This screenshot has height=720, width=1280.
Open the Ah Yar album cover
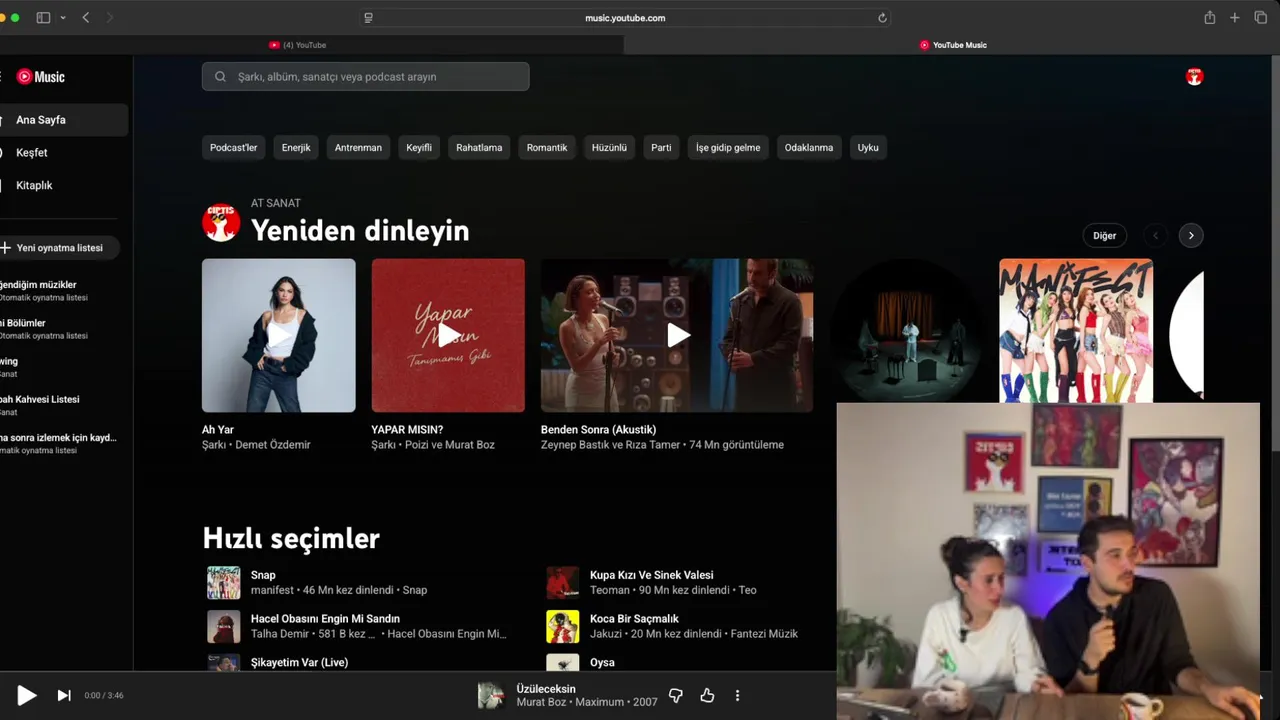coord(279,335)
